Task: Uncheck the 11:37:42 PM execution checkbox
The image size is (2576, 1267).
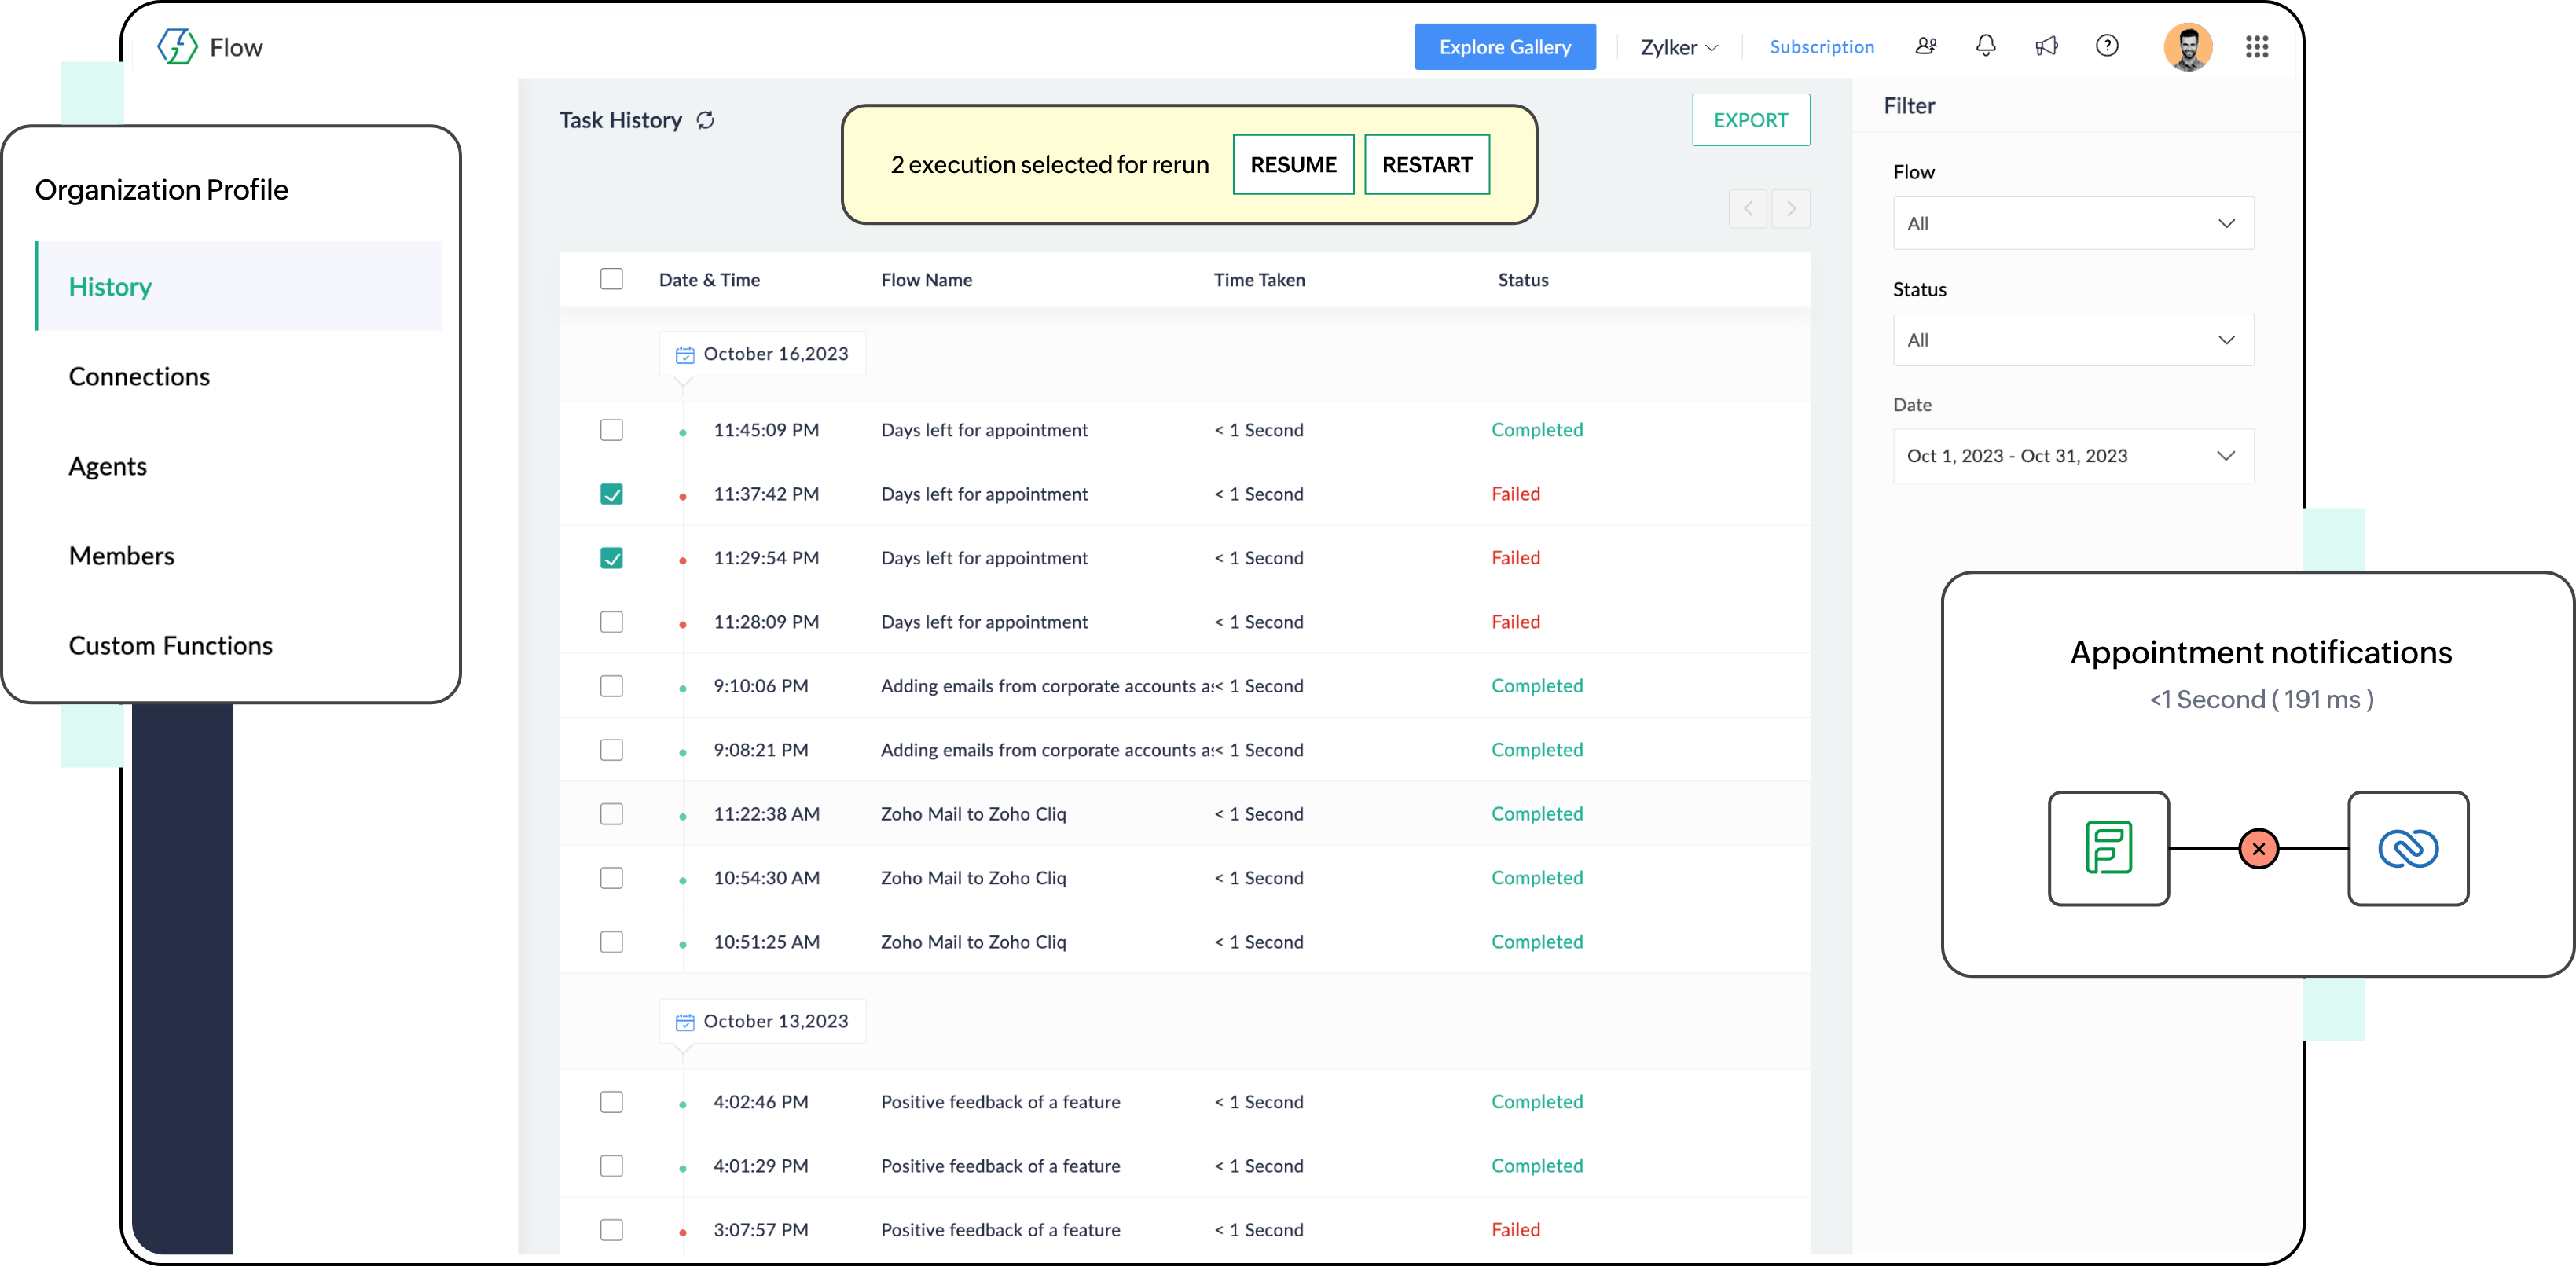Action: click(x=611, y=494)
